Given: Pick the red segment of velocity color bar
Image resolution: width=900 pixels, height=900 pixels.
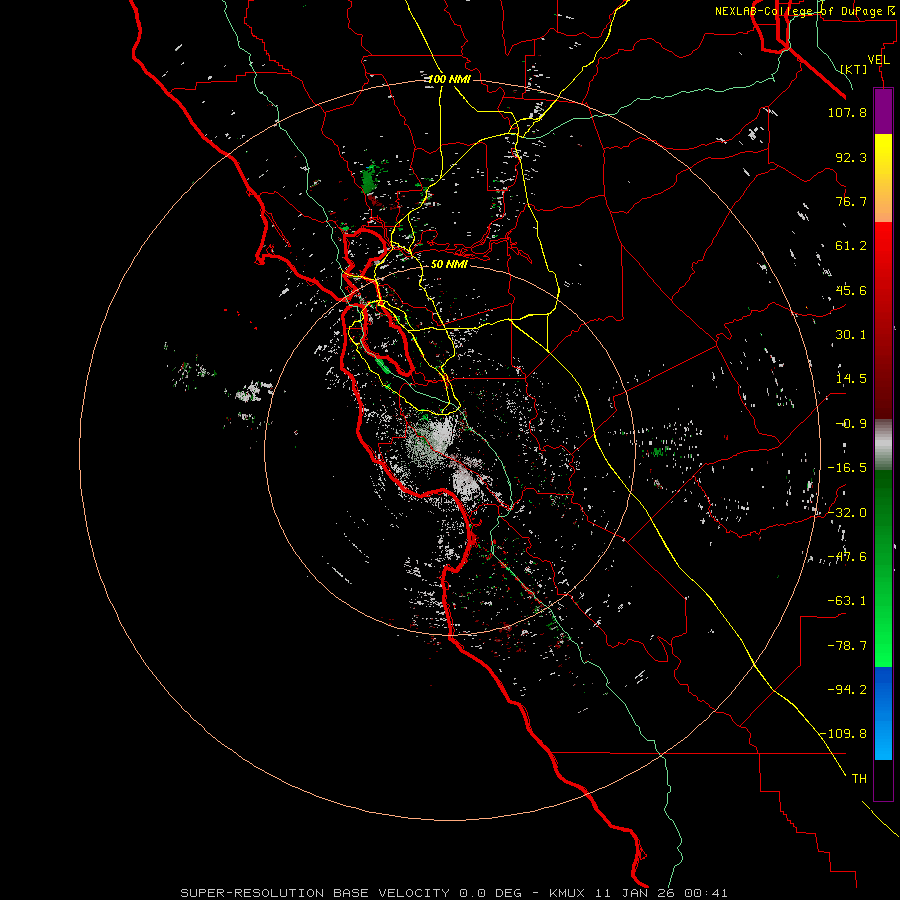Looking at the screenshot, I should click(x=883, y=320).
